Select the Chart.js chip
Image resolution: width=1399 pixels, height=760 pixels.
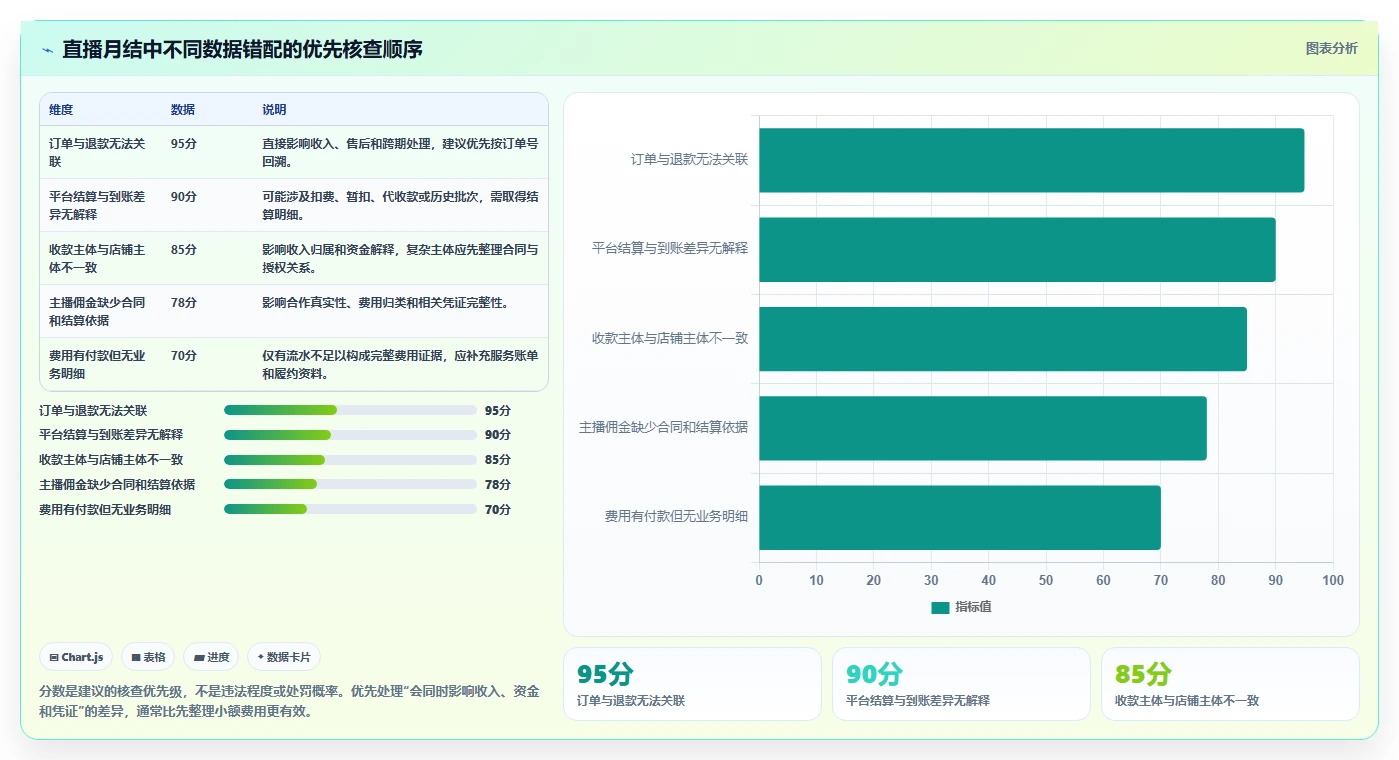(x=76, y=657)
